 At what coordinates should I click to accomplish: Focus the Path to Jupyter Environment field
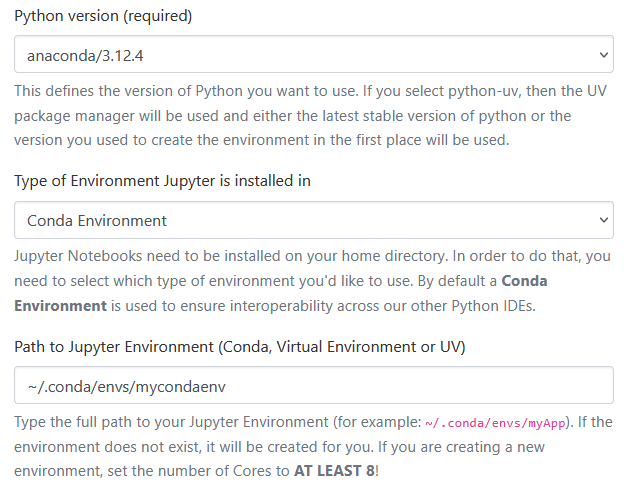[313, 385]
